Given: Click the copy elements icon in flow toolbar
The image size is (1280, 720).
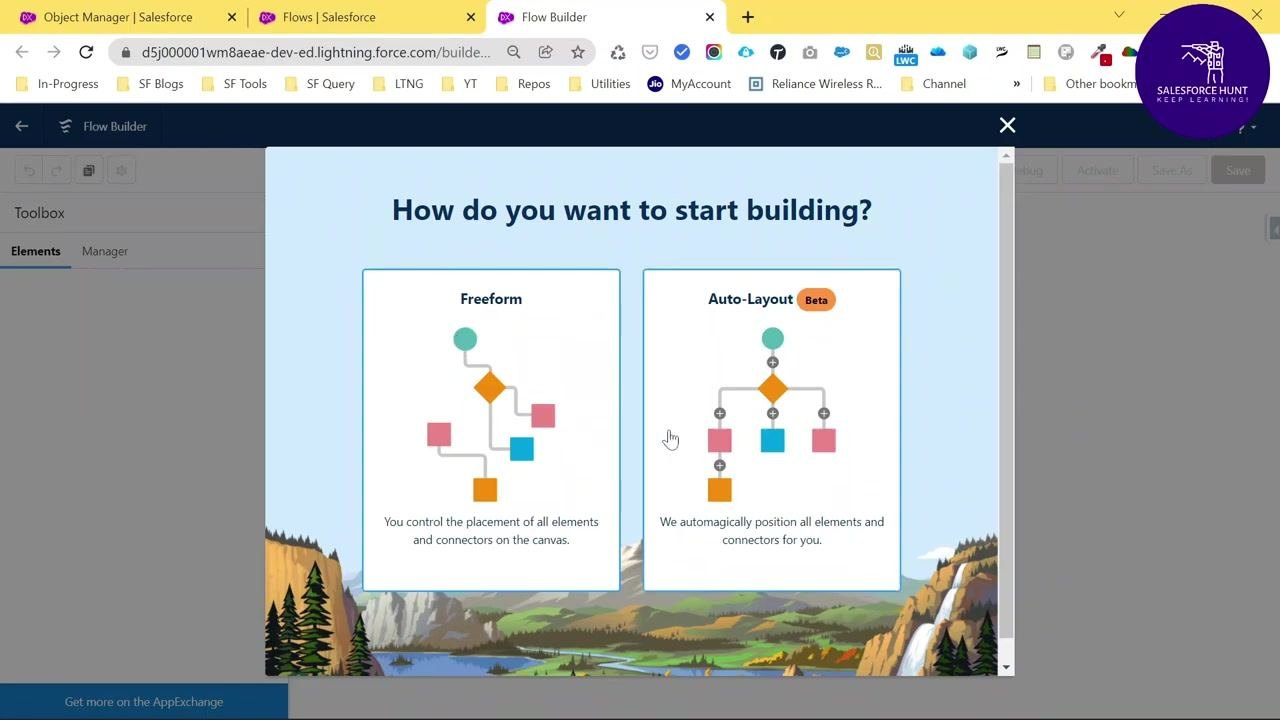Looking at the screenshot, I should 89,170.
